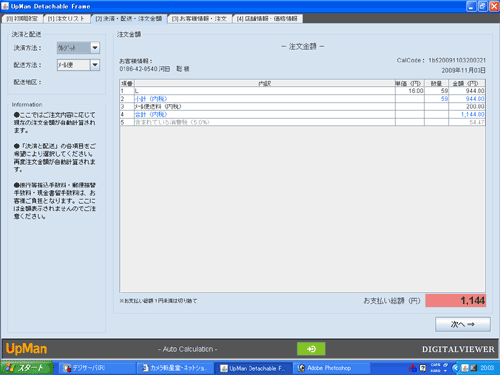Open the [1] order list tab
The width and height of the screenshot is (500, 375).
pyautogui.click(x=66, y=19)
